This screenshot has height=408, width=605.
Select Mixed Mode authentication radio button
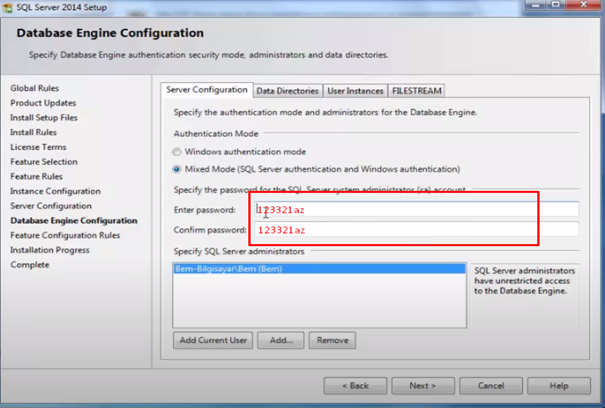tap(177, 169)
